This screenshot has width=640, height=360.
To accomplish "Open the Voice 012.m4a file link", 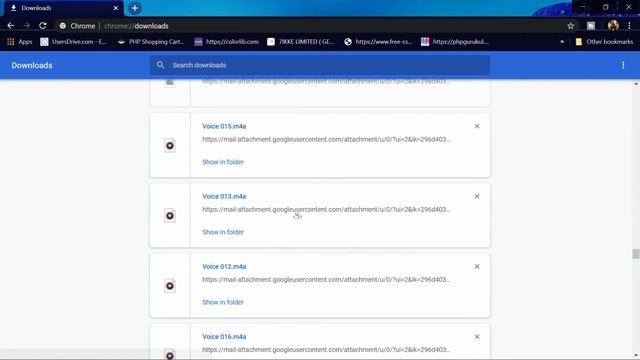I will coord(224,267).
